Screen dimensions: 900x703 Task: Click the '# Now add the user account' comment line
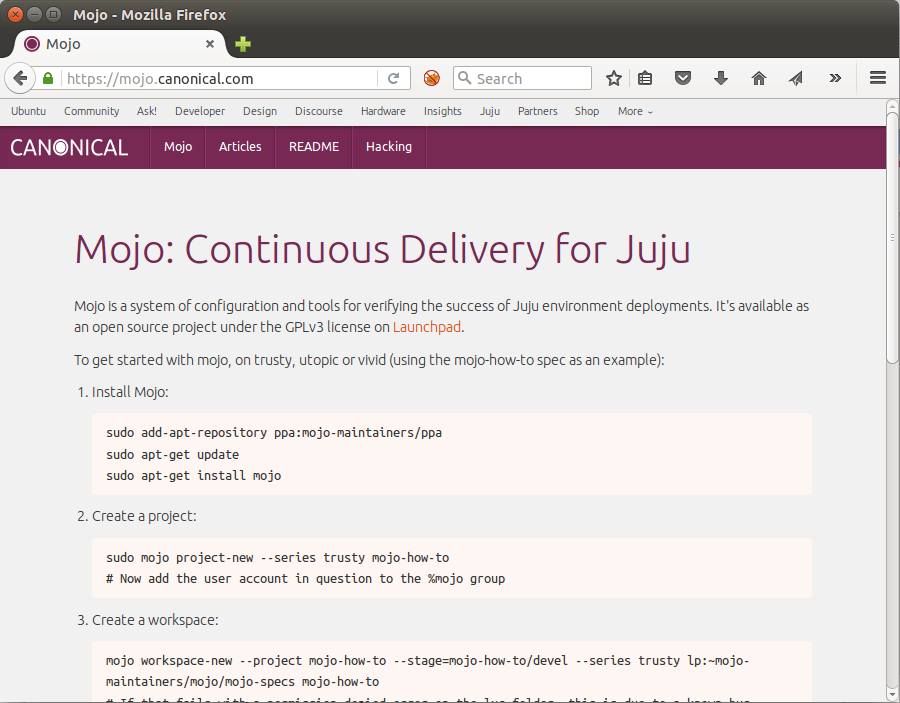[305, 579]
